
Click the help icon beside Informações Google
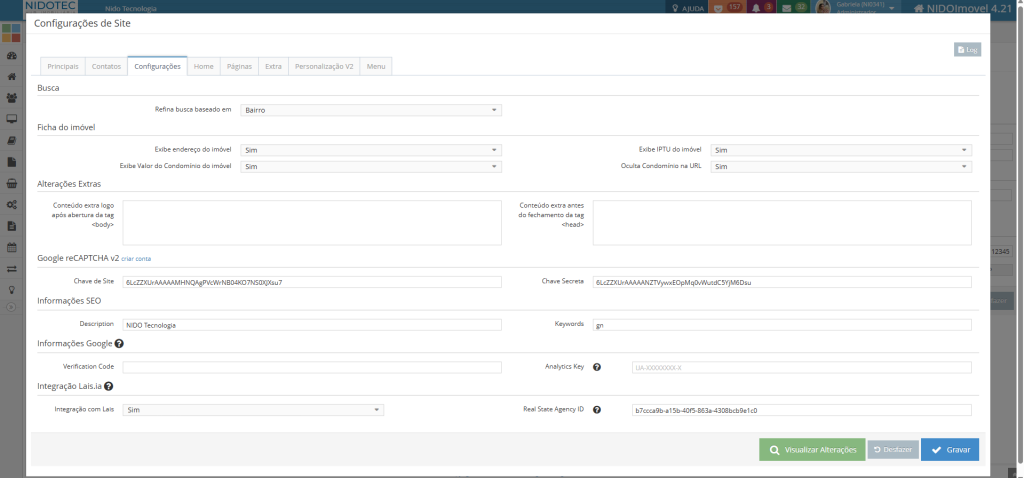119,344
